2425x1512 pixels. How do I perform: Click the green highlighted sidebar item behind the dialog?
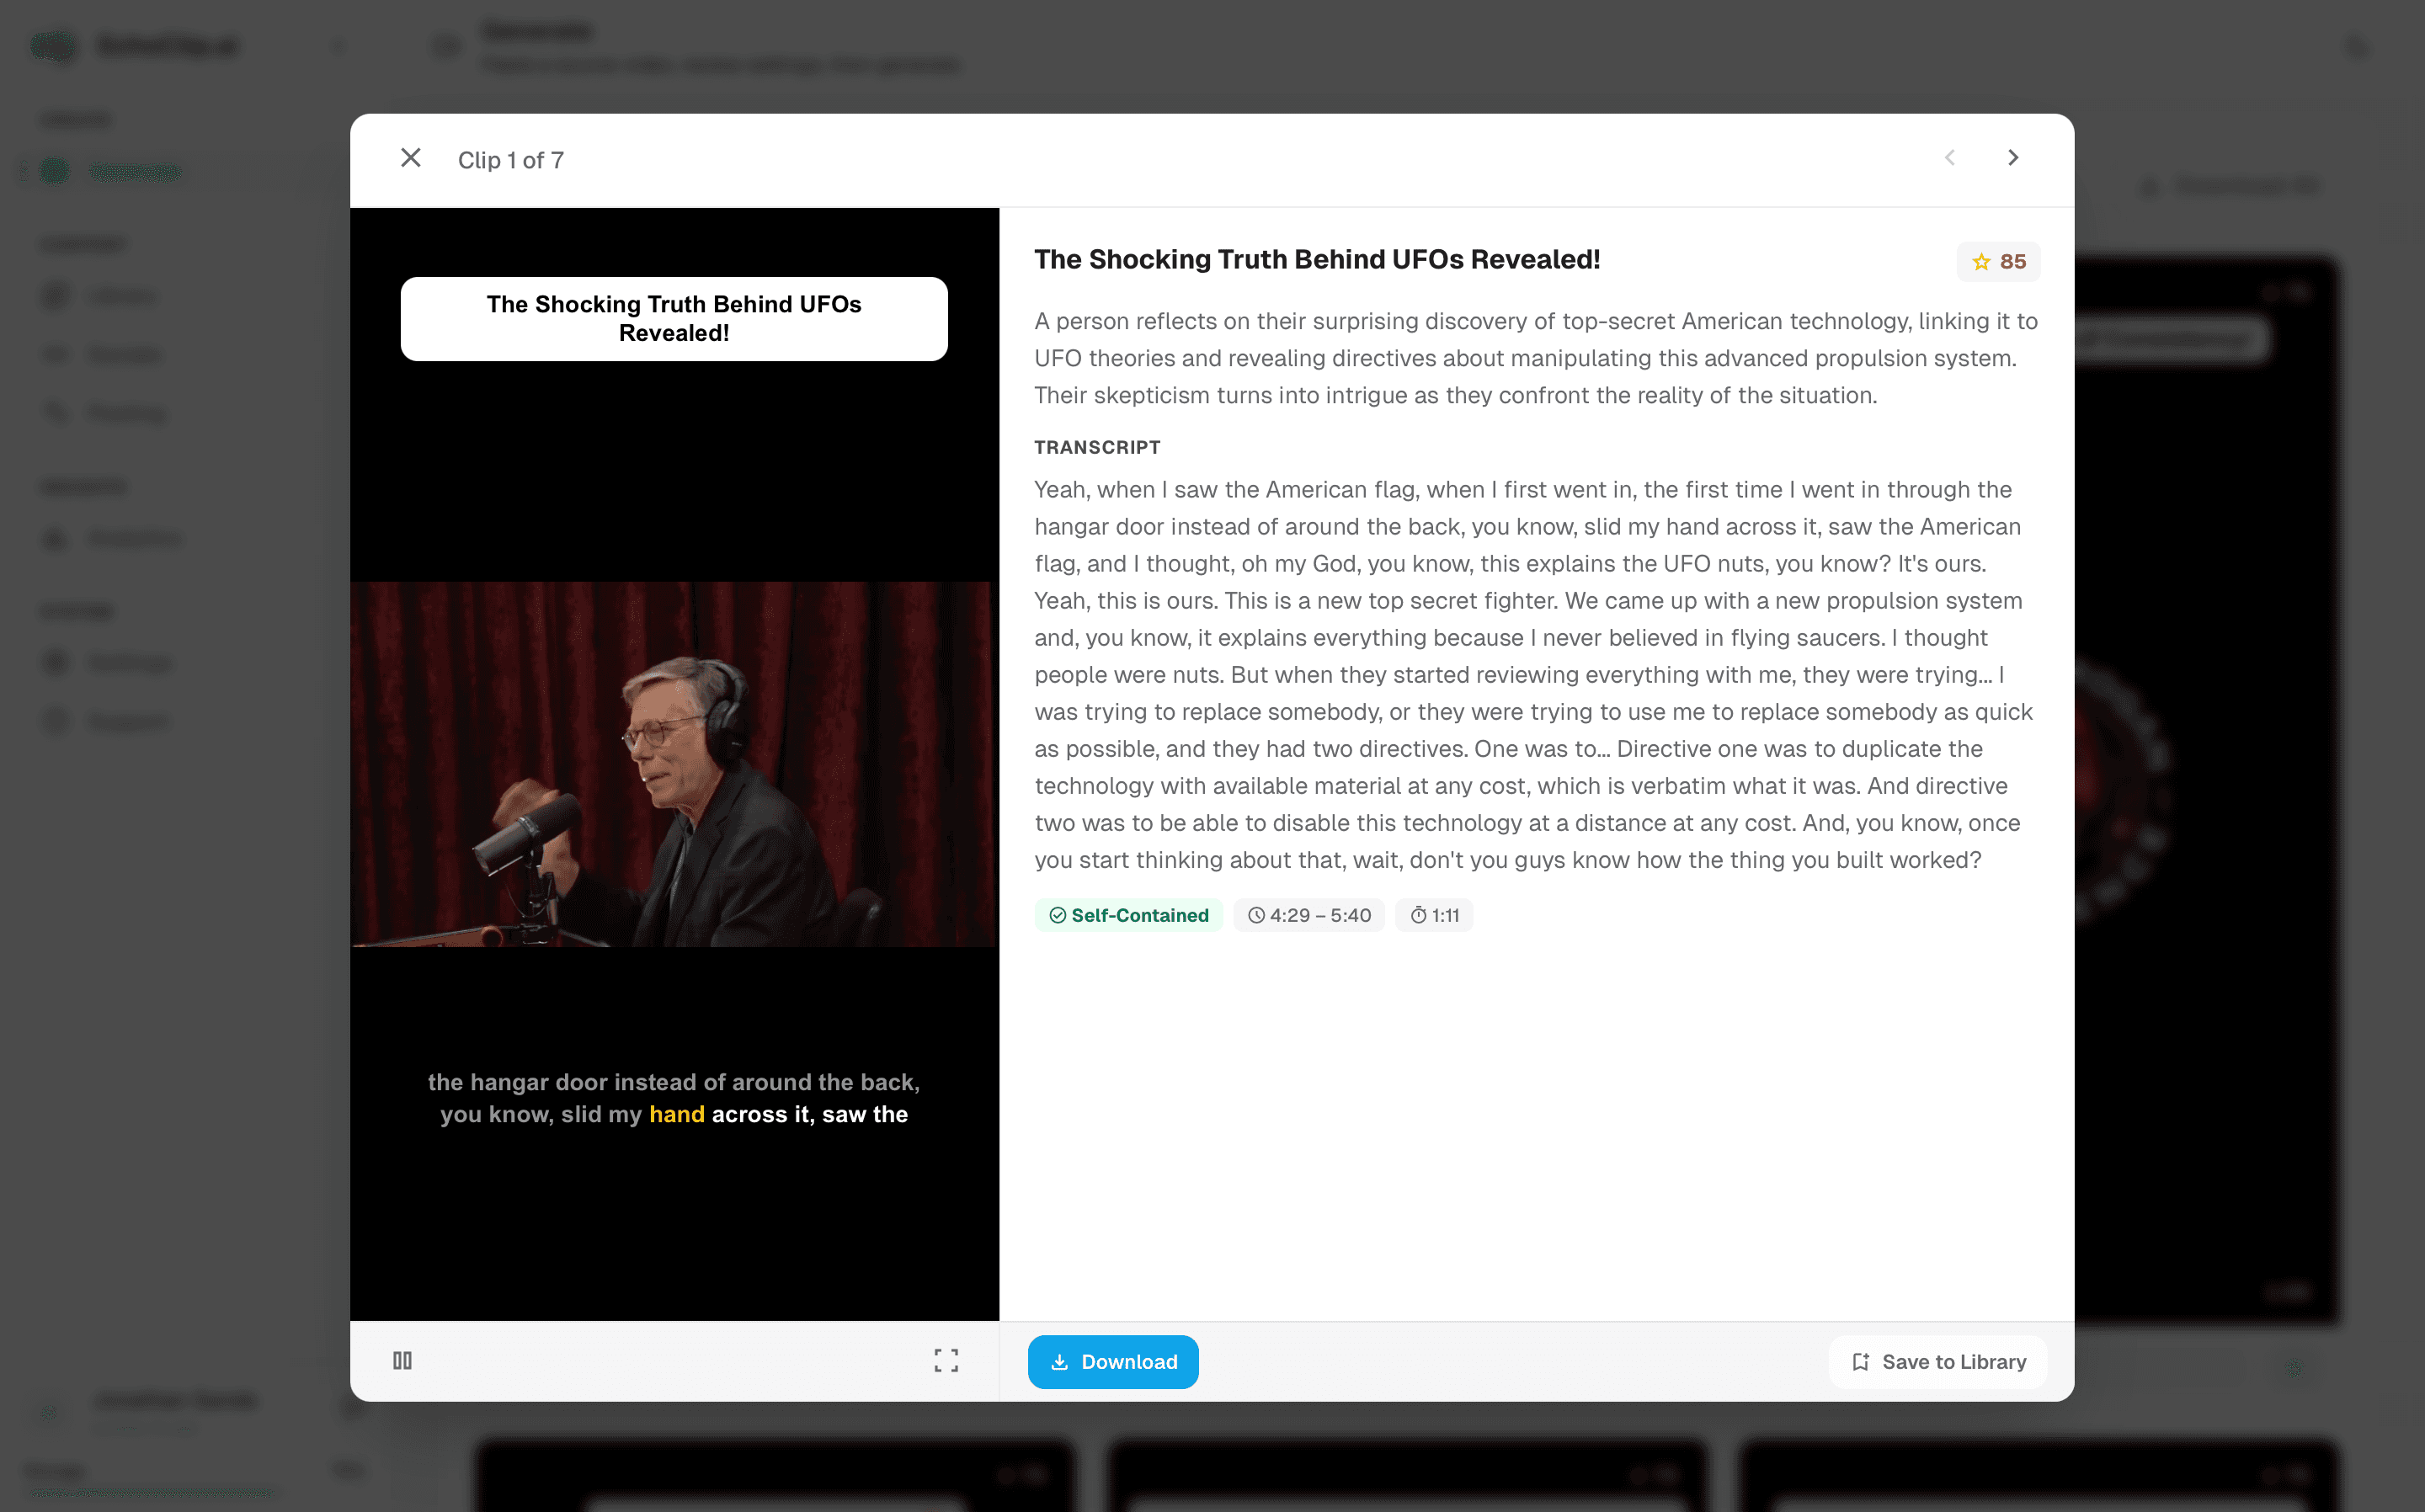coord(134,172)
